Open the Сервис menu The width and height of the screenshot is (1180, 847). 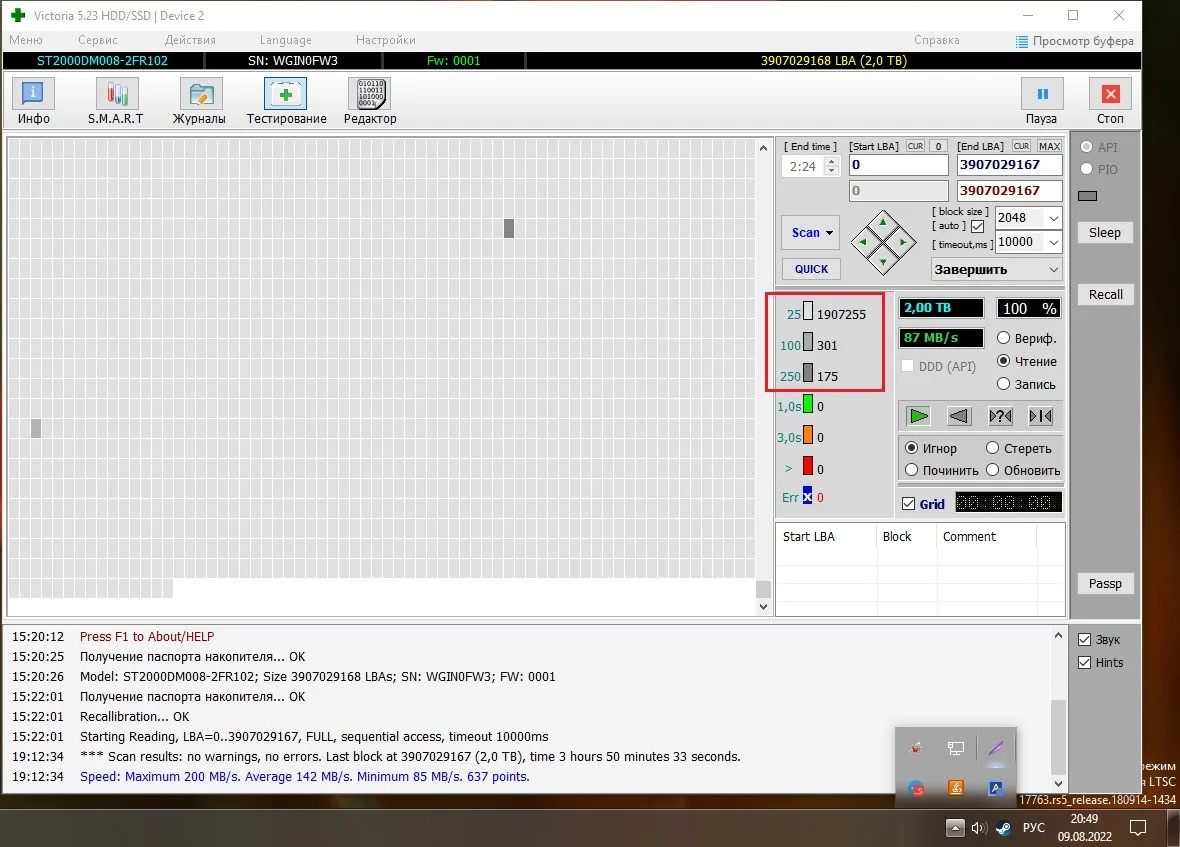pos(97,40)
